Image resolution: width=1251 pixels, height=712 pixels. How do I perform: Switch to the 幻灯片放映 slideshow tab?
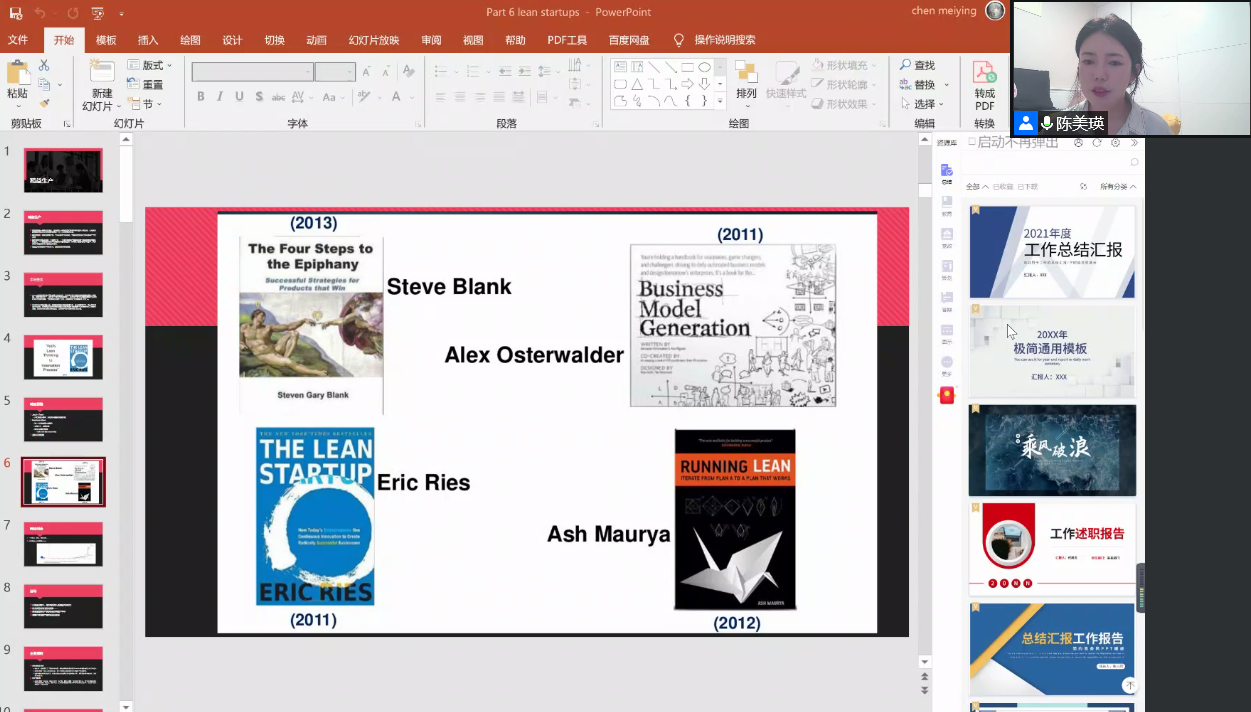point(374,40)
